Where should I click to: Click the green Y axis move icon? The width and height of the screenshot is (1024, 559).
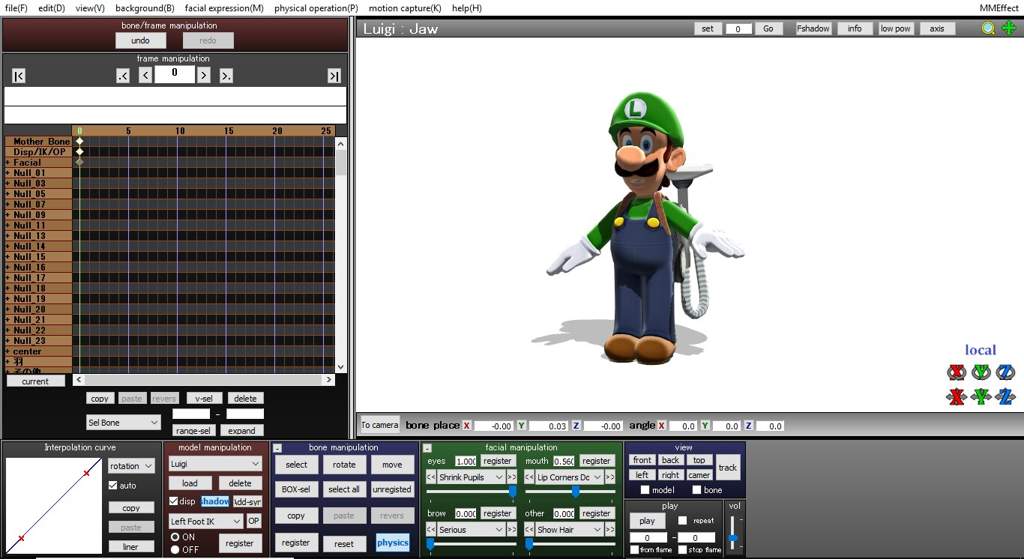[x=981, y=396]
